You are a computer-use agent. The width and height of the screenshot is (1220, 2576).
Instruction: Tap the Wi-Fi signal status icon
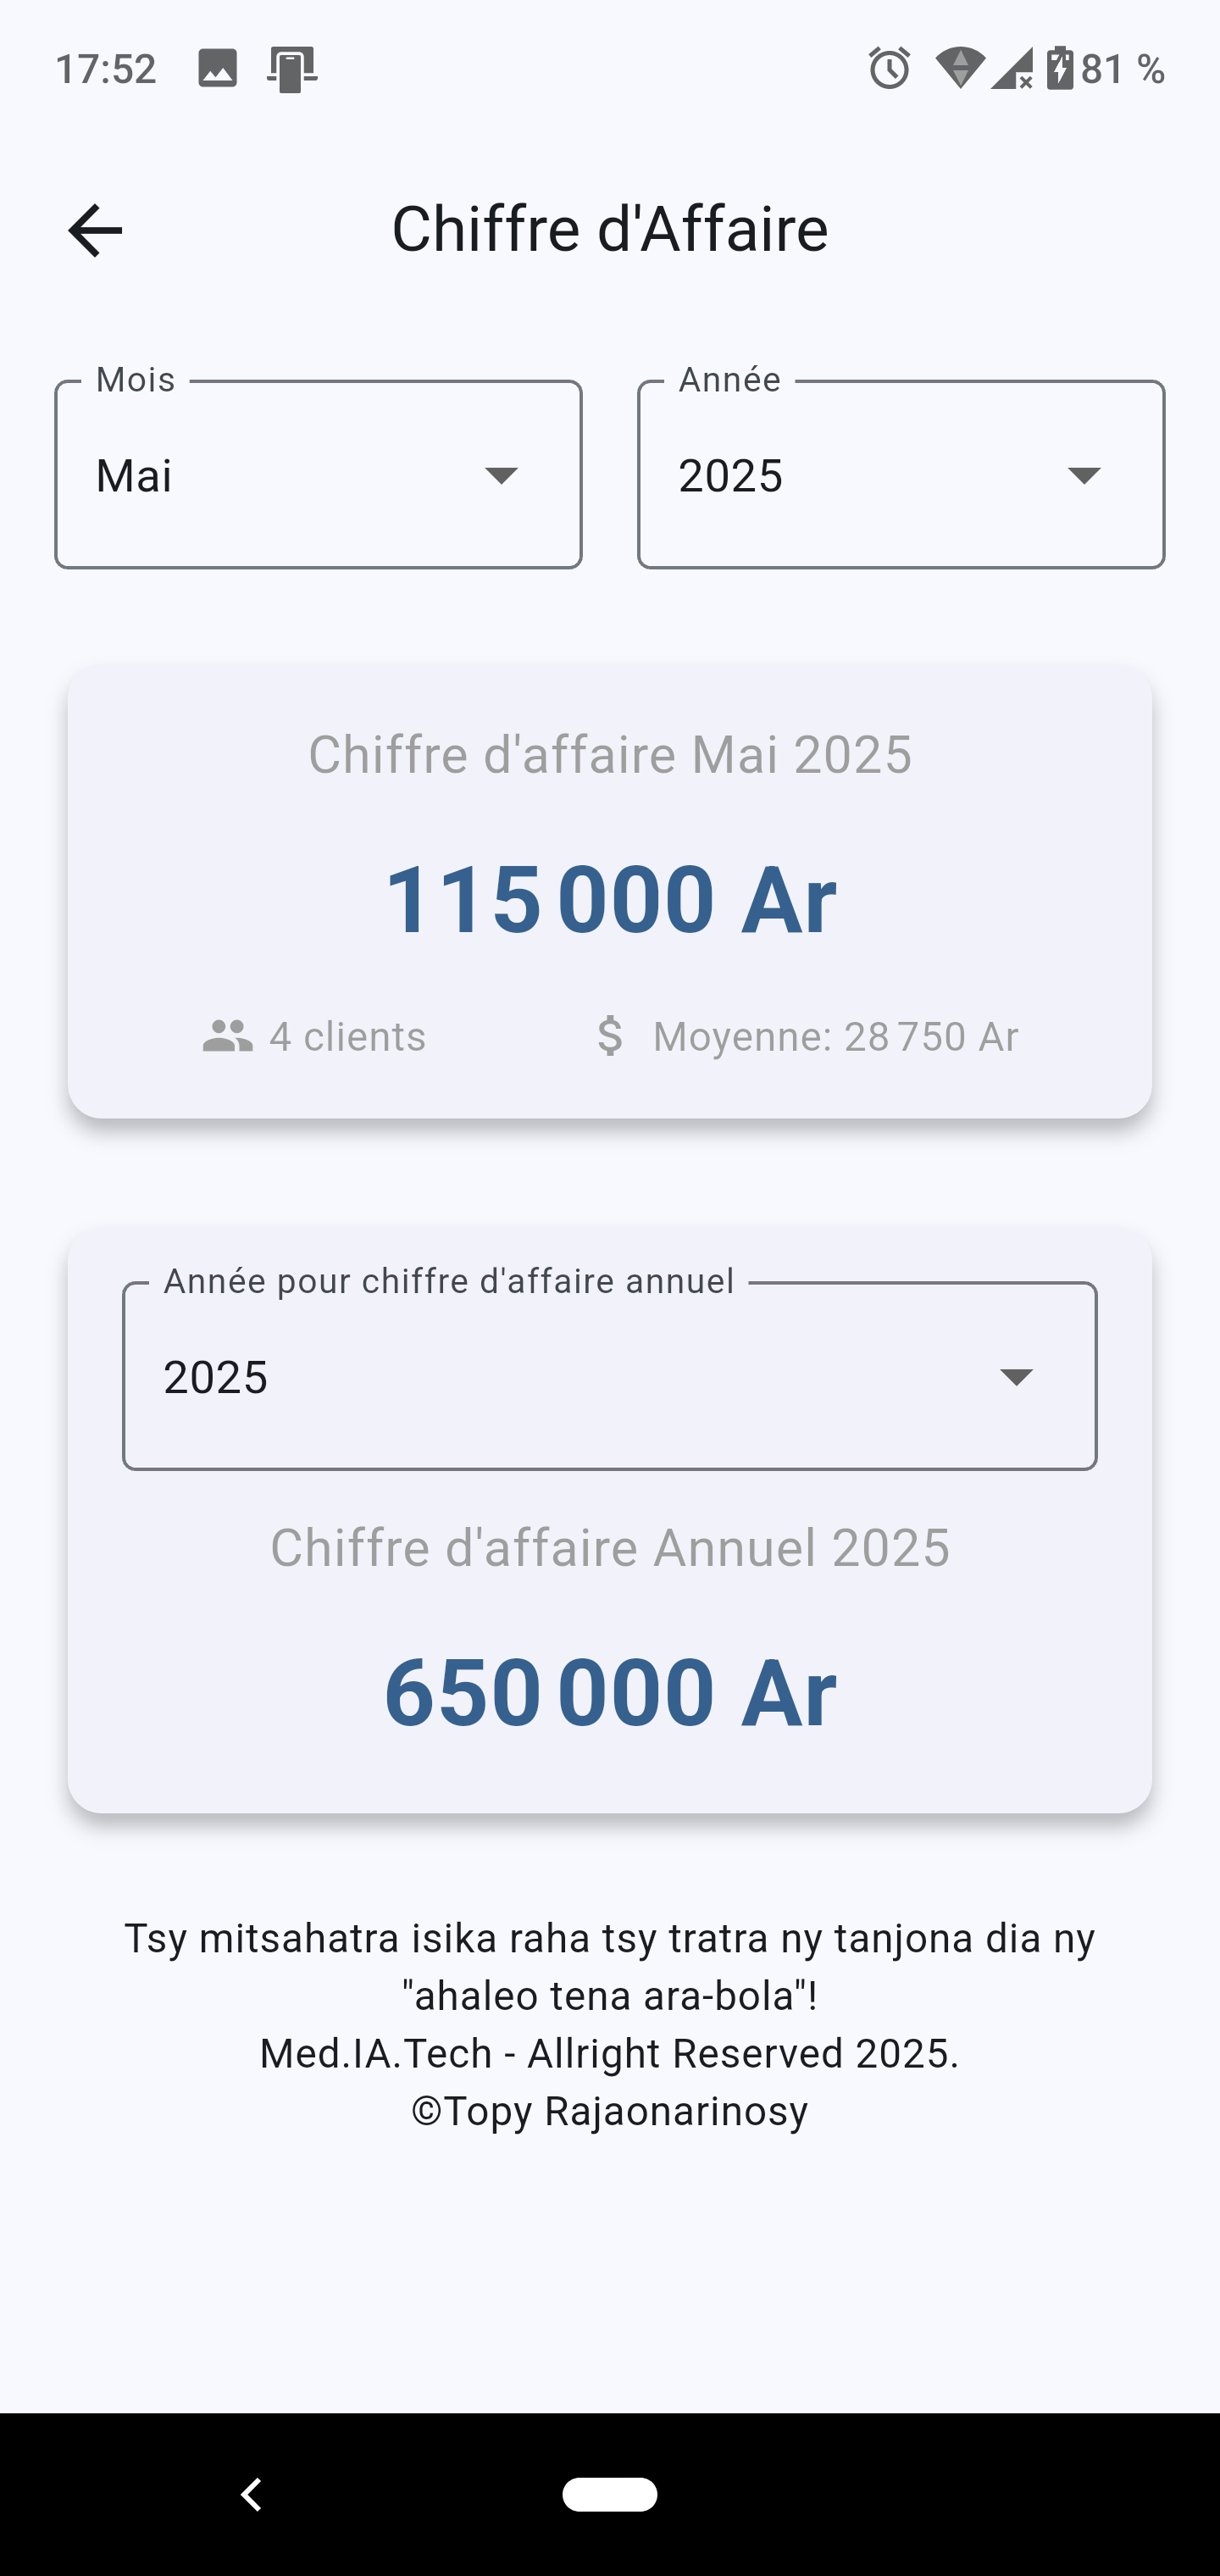click(959, 69)
